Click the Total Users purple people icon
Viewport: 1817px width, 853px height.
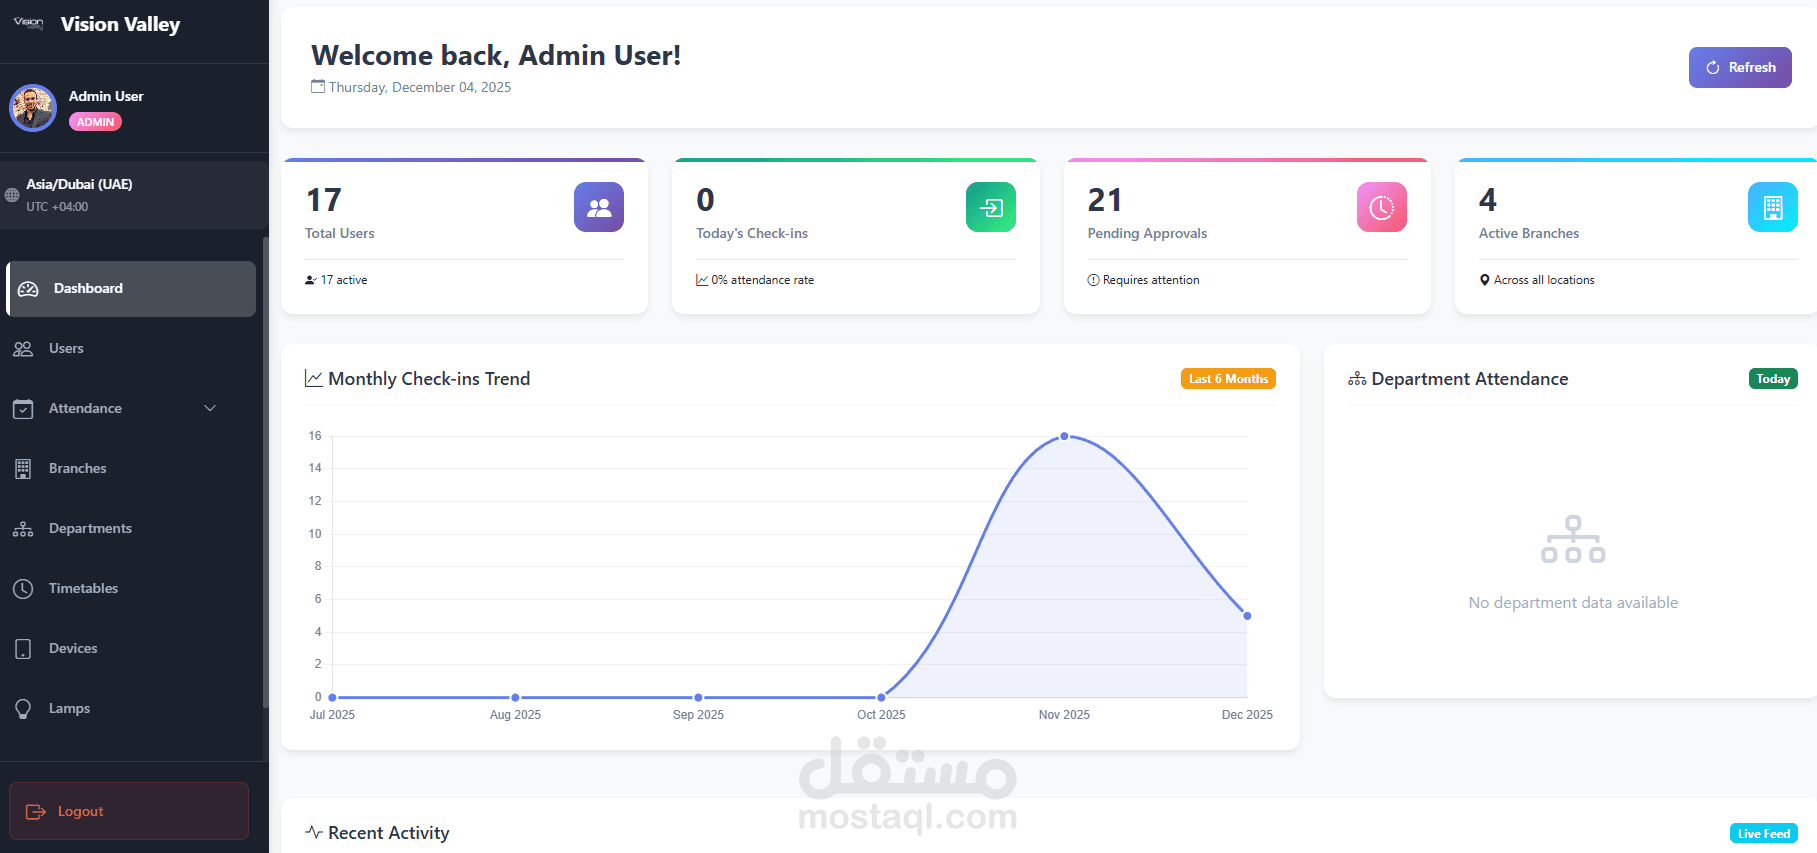(x=599, y=207)
